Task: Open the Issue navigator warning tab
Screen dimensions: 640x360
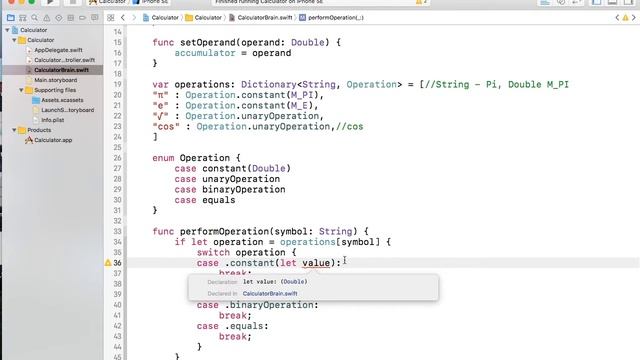Action: 47,18
